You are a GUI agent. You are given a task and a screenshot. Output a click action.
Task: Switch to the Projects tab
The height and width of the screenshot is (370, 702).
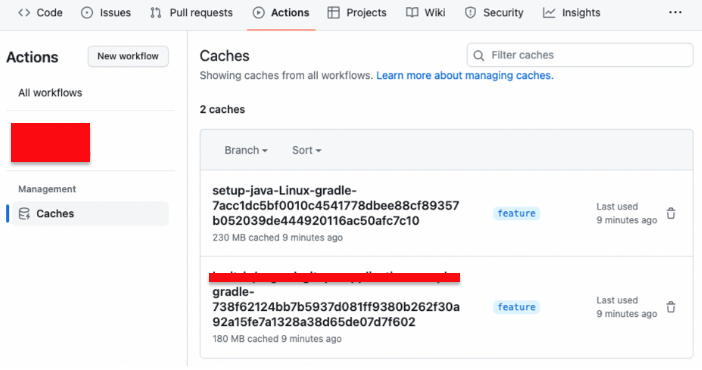pyautogui.click(x=357, y=13)
